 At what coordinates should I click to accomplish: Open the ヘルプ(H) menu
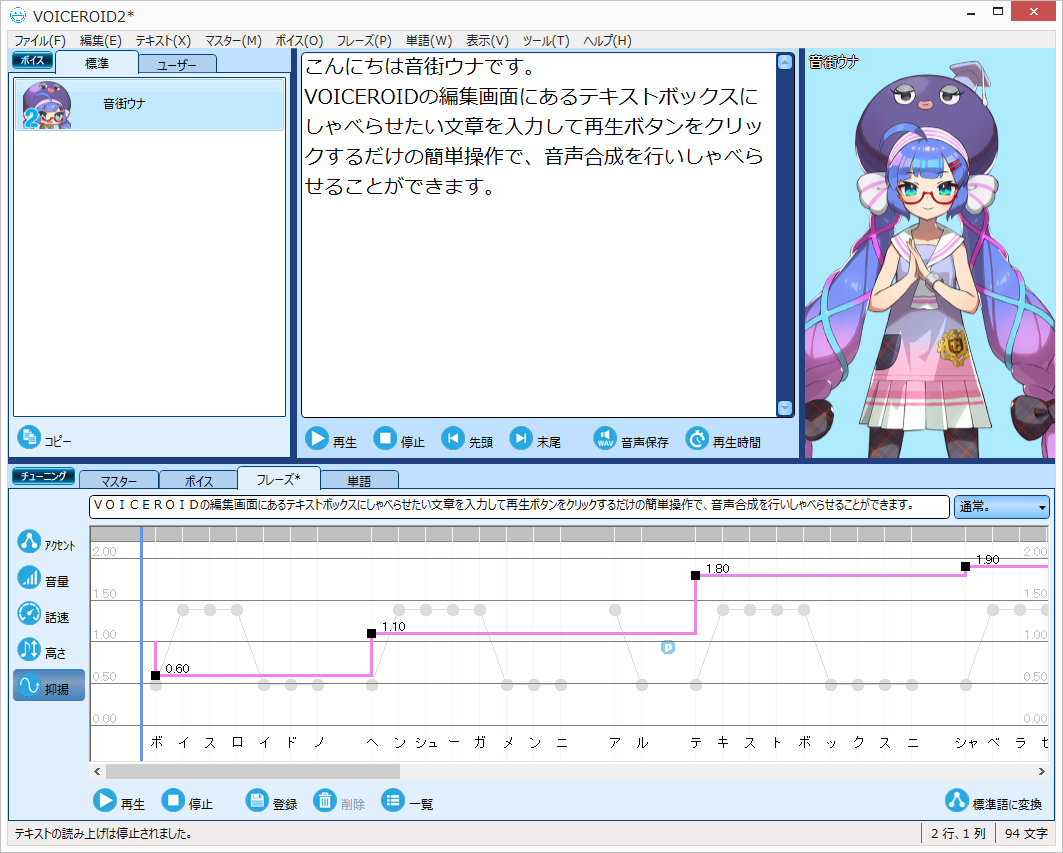tap(607, 41)
